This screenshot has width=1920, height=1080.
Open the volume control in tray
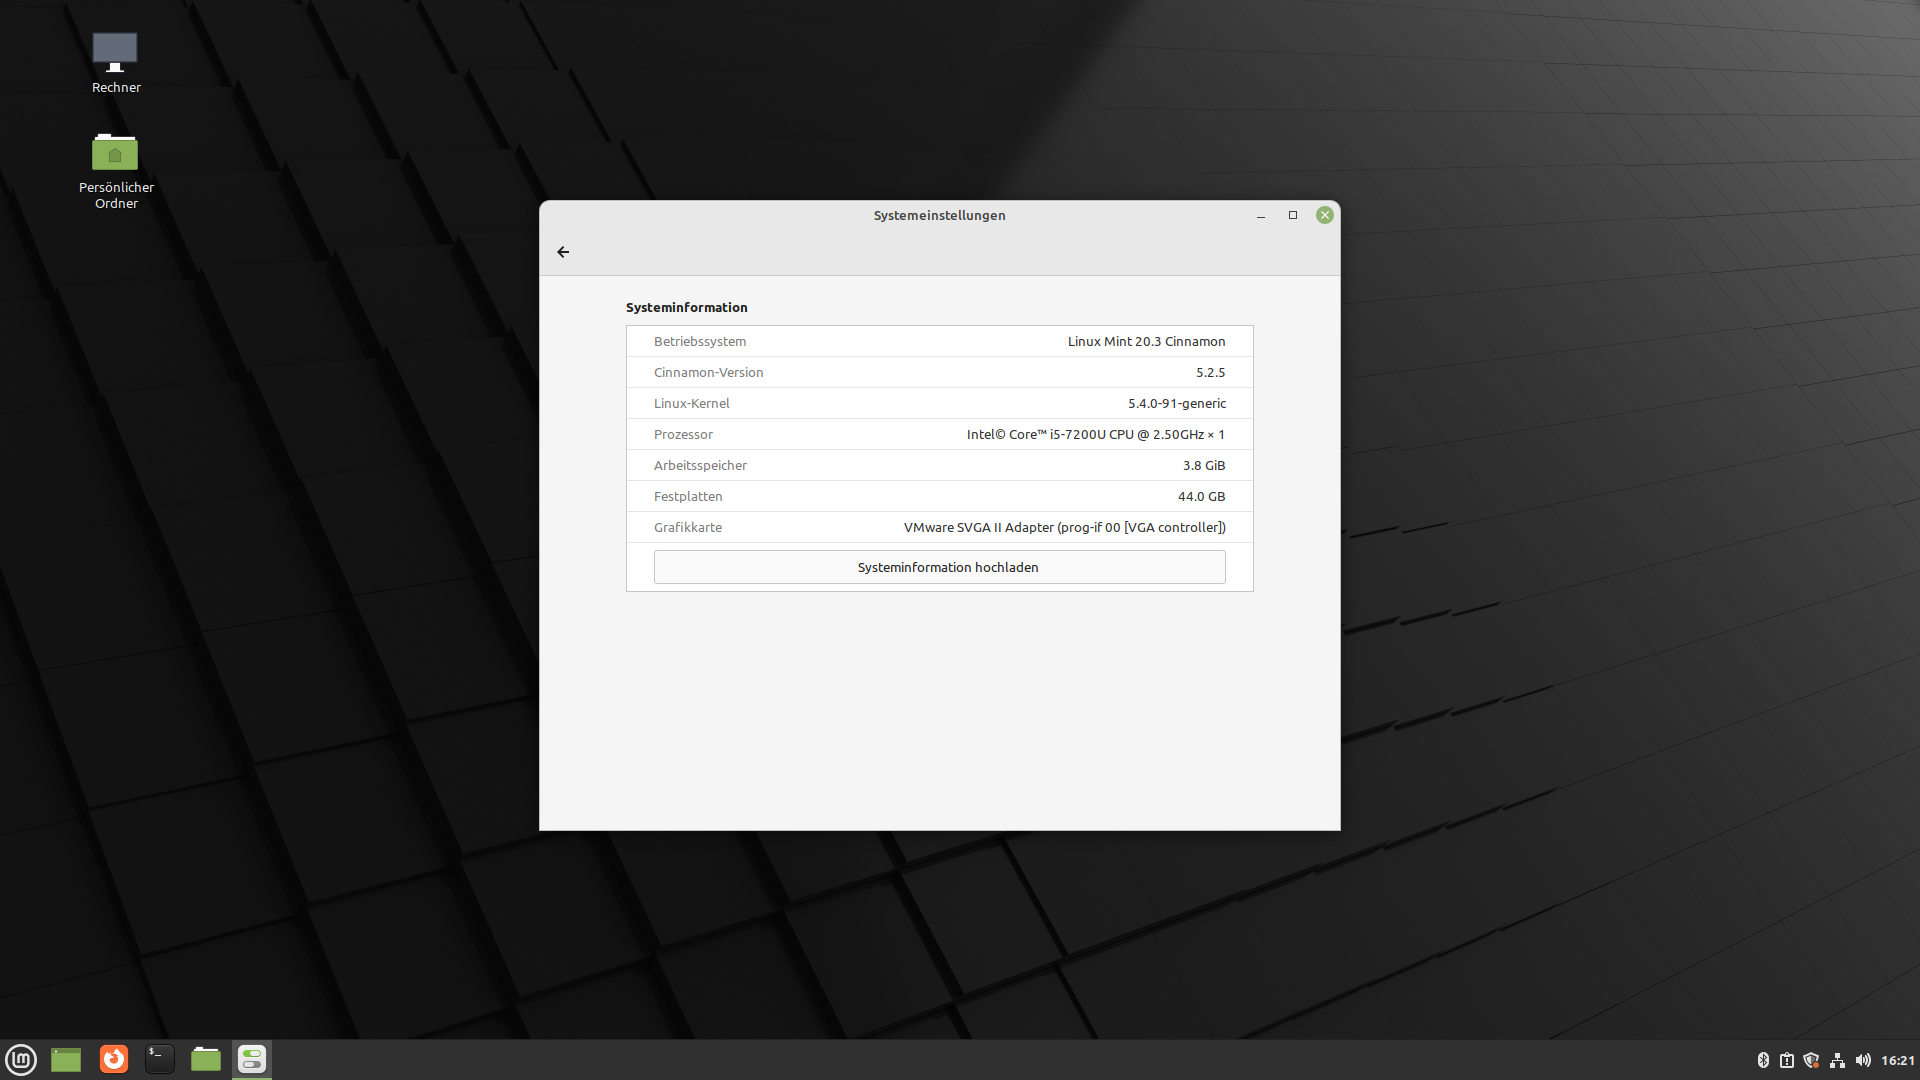point(1862,1060)
